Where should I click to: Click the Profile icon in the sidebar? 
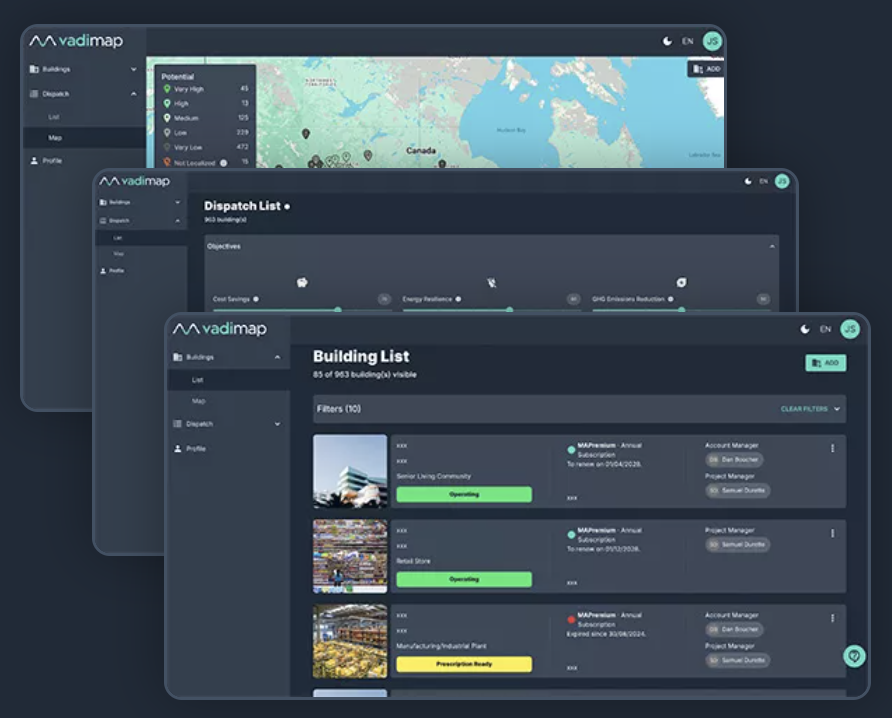coord(180,448)
